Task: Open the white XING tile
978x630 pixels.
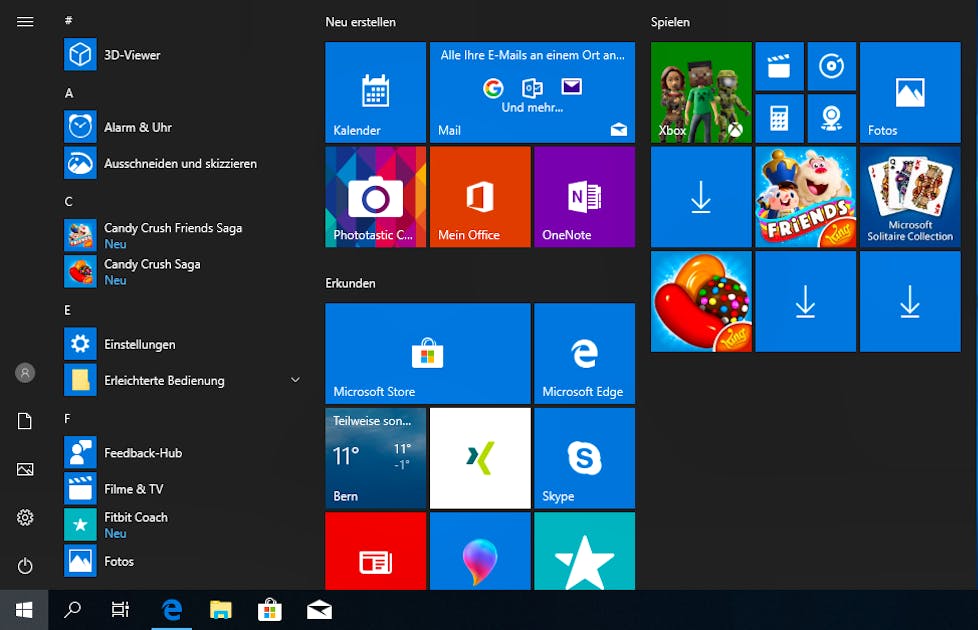Action: (x=480, y=458)
